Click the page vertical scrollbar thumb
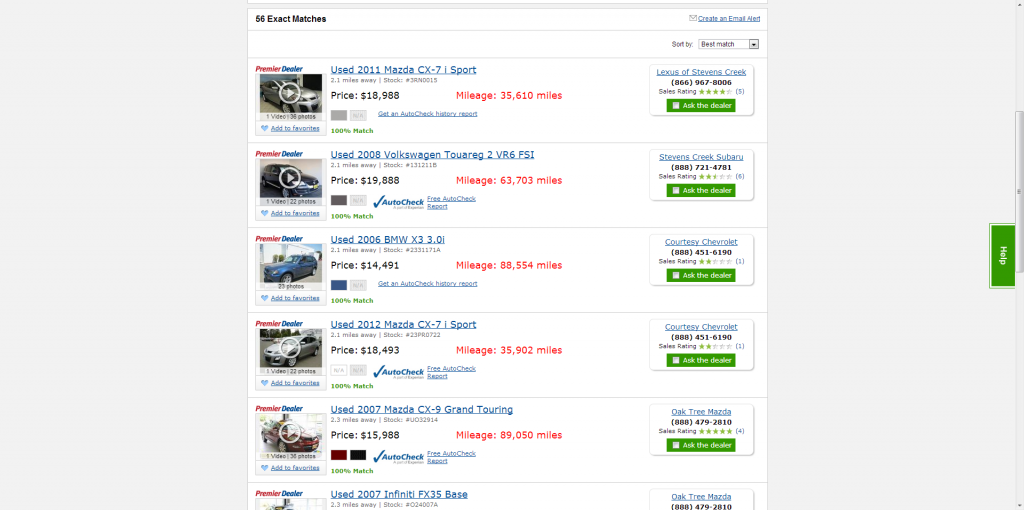This screenshot has width=1024, height=510. 1018,191
